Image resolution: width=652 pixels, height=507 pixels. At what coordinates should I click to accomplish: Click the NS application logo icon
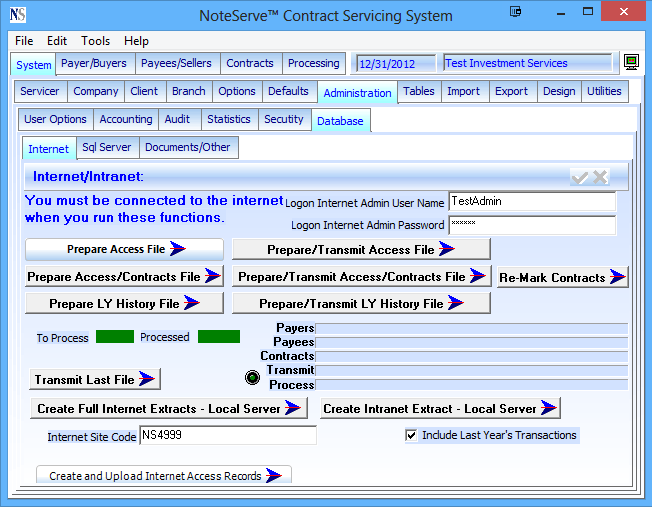tap(17, 15)
